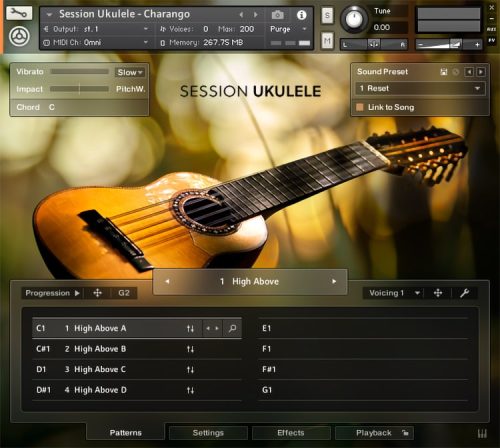
Task: Click the disabled circle icon in Sound Preset
Action: [456, 72]
